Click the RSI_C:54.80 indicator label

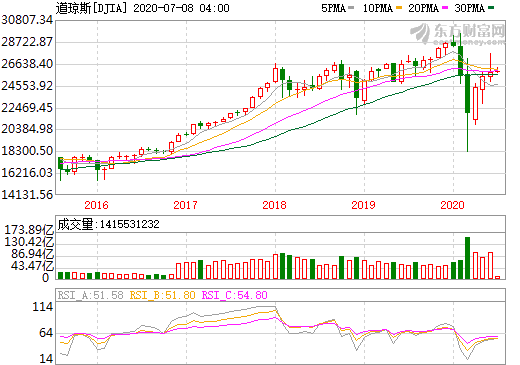235,295
